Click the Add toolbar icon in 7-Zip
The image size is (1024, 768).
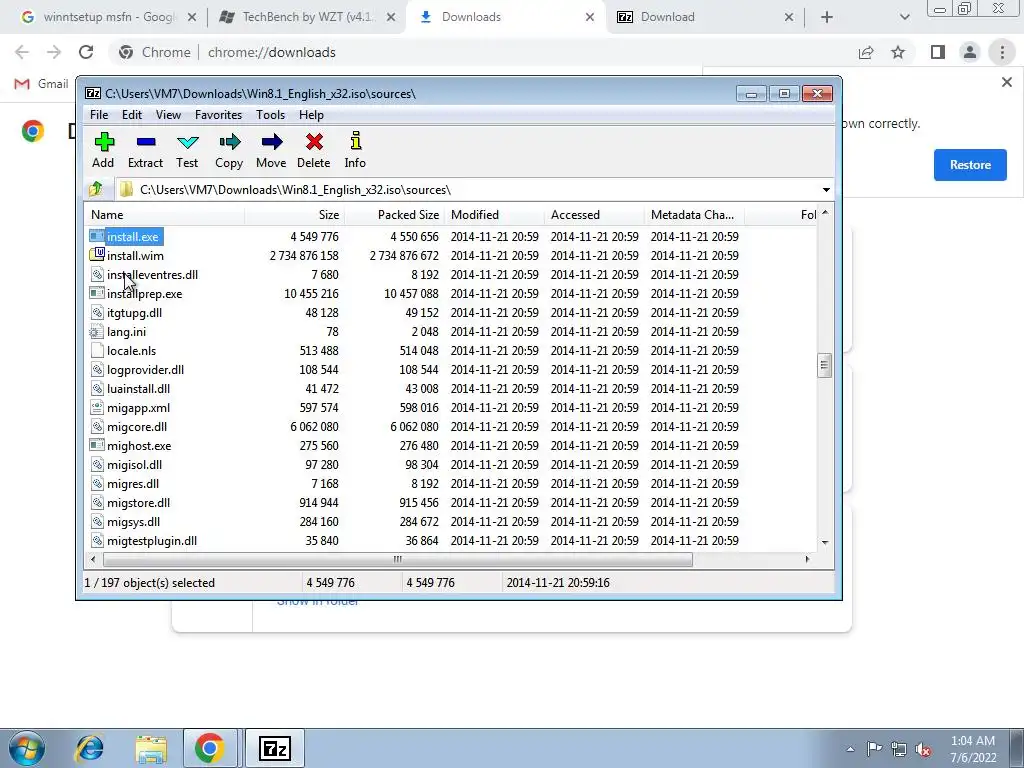pyautogui.click(x=104, y=142)
